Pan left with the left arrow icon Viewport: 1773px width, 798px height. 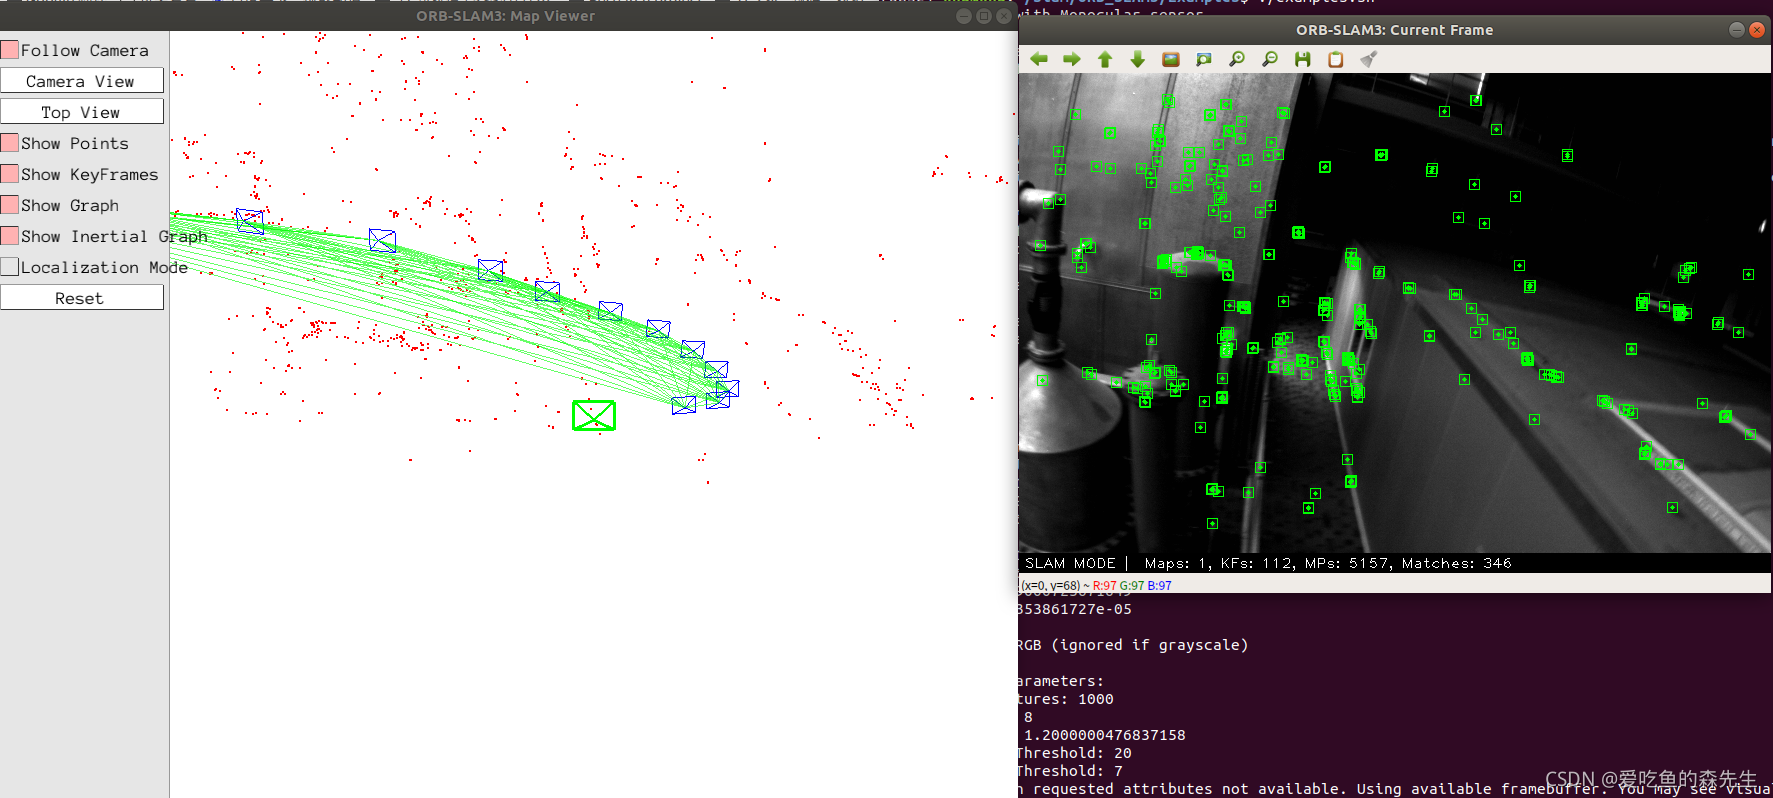coord(1039,59)
